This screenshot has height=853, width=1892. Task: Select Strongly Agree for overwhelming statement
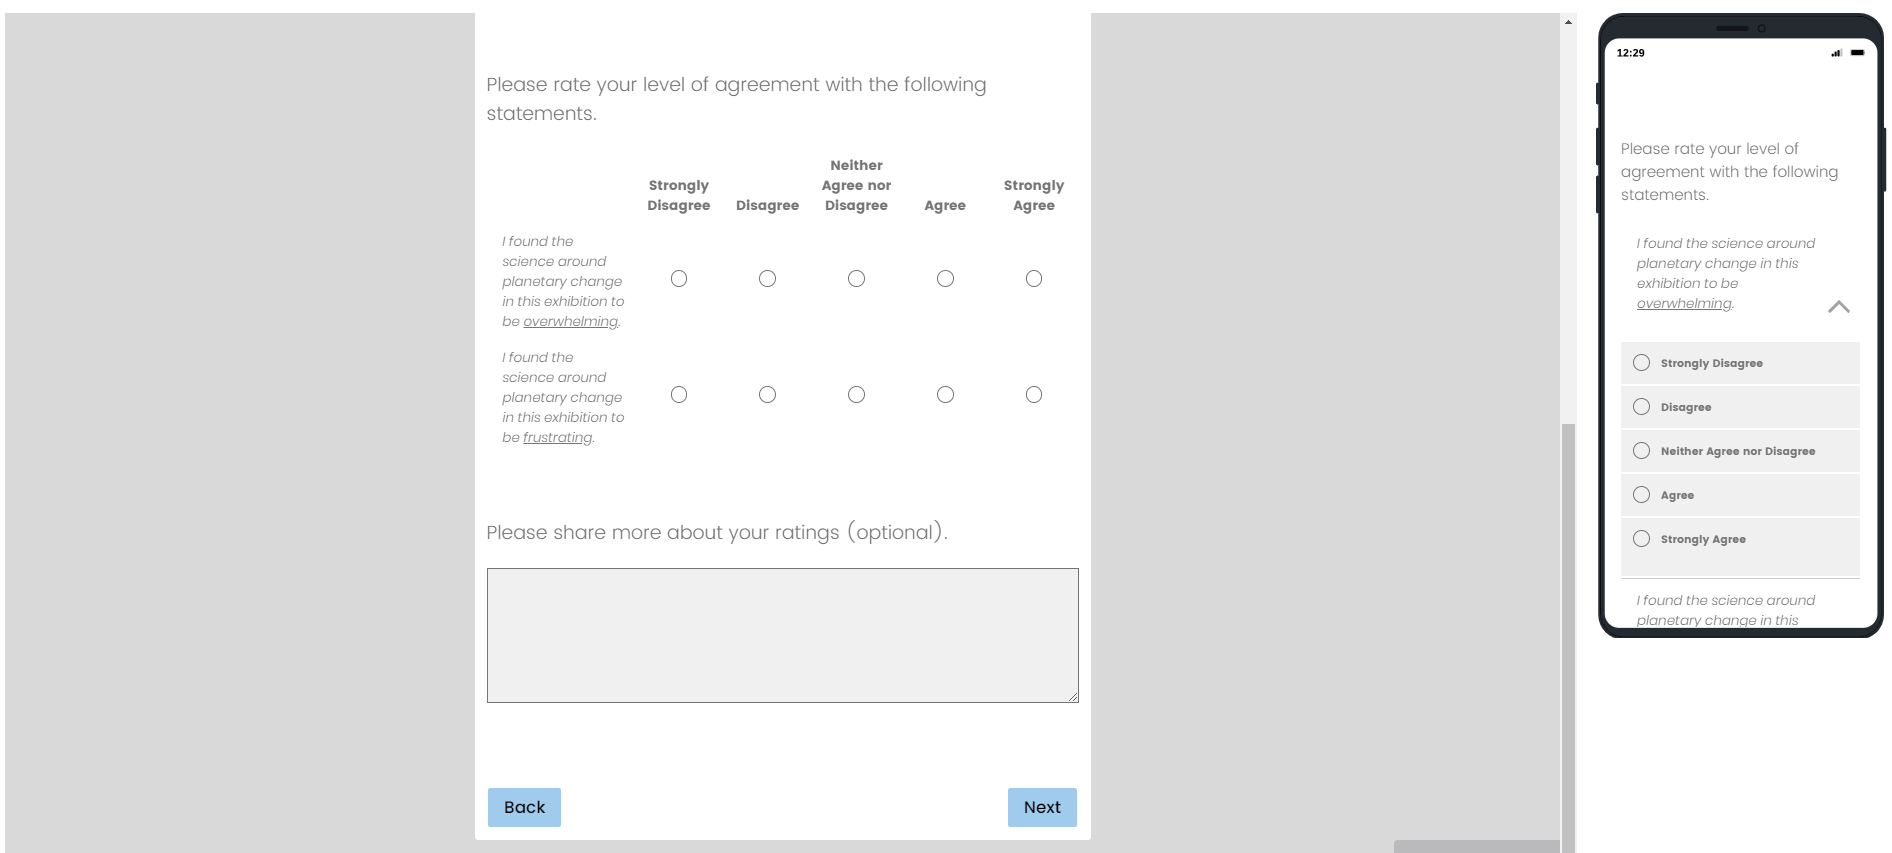pos(1034,279)
